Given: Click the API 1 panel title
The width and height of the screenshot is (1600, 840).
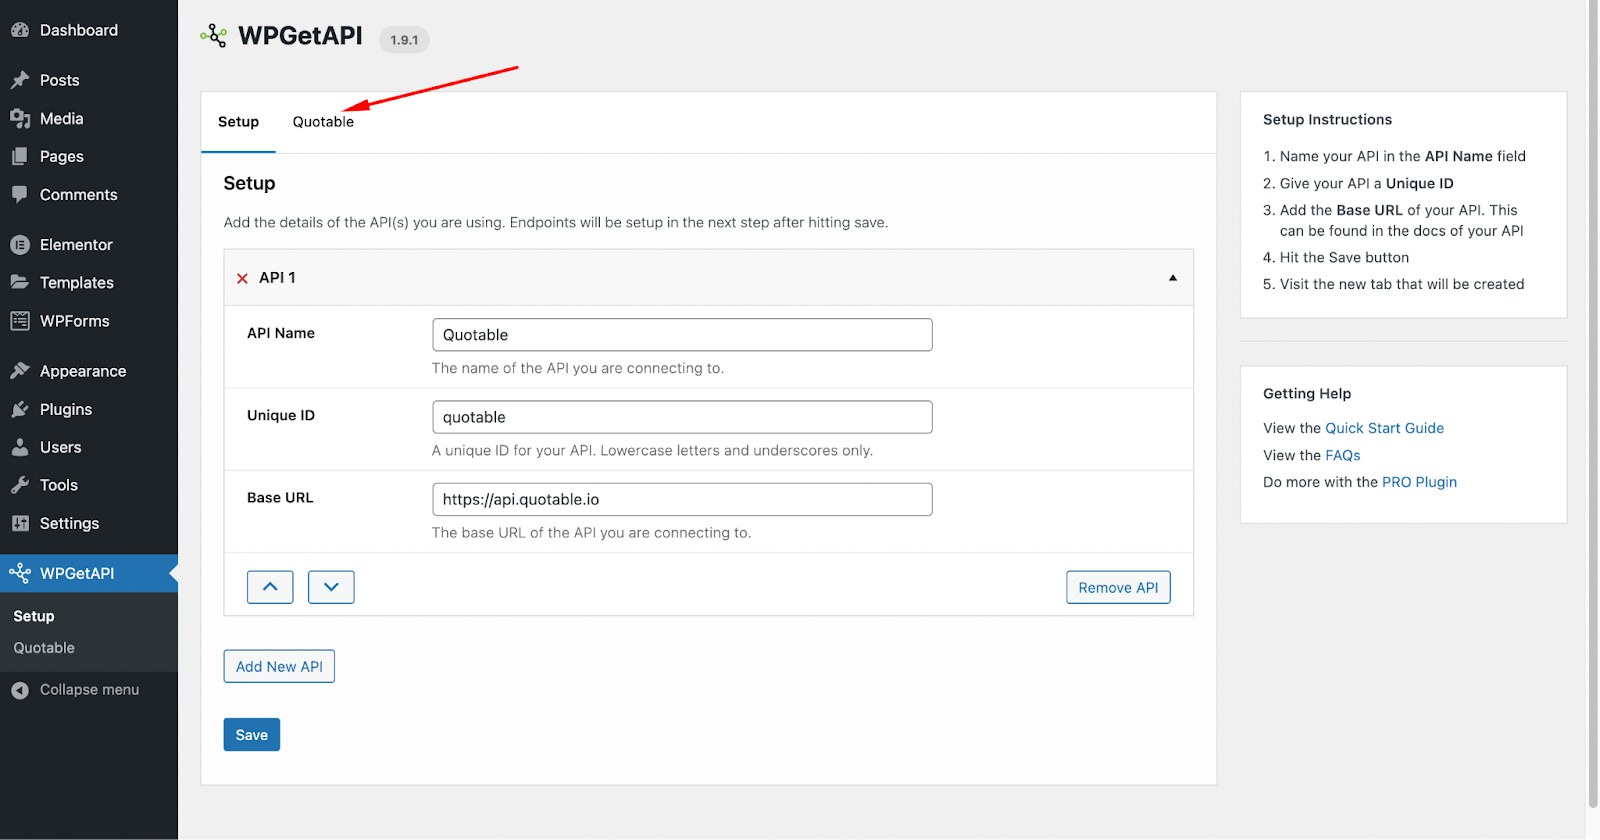Looking at the screenshot, I should tap(277, 278).
